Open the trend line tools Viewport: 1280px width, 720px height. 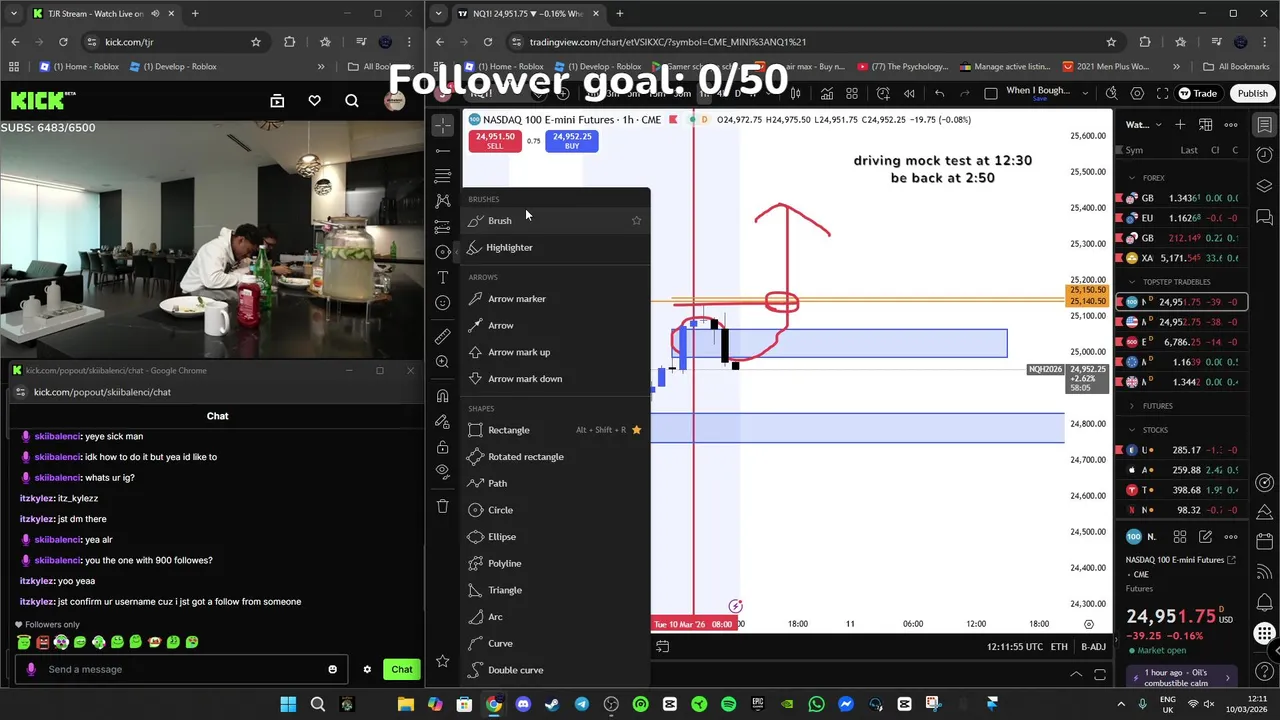(x=443, y=151)
